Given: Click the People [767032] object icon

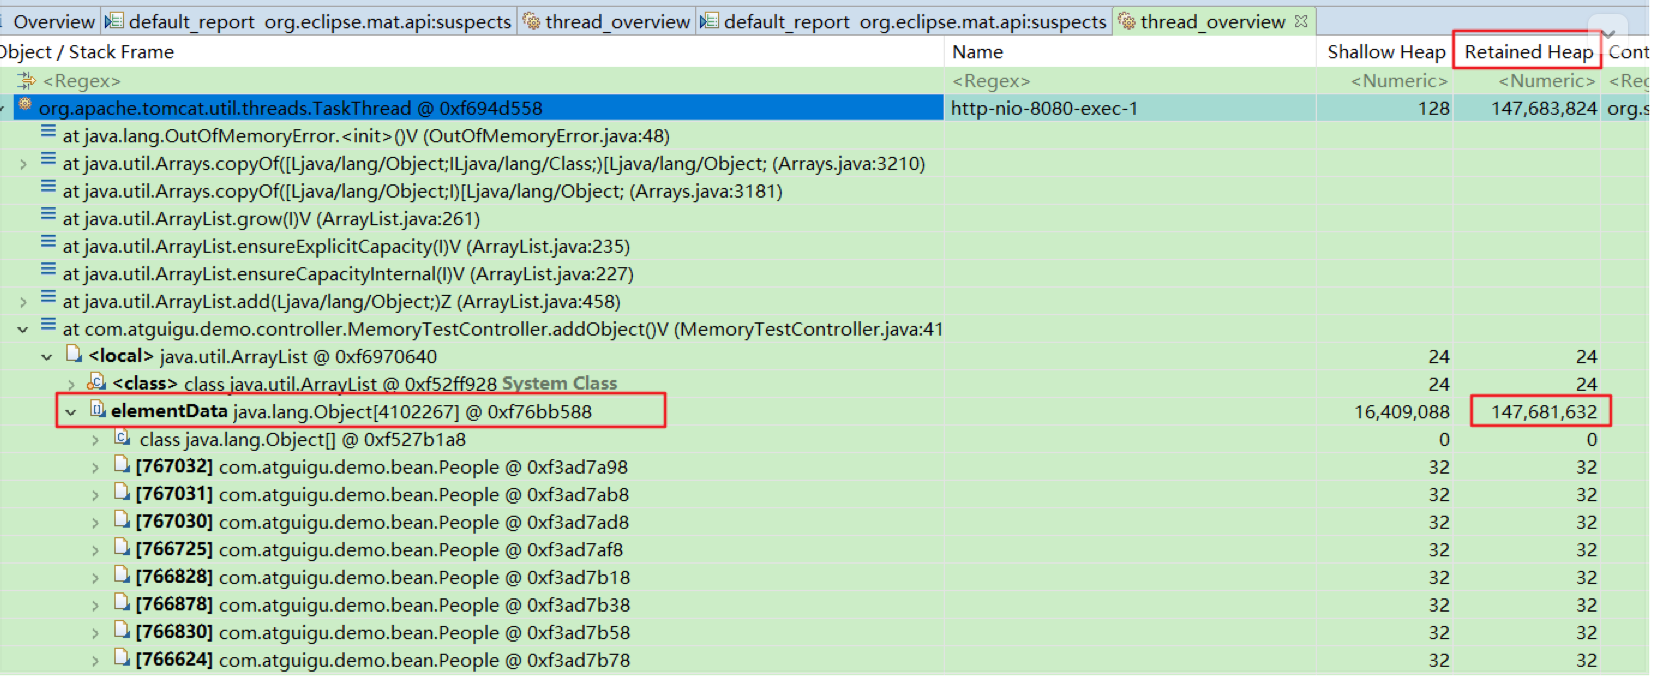Looking at the screenshot, I should pos(122,465).
